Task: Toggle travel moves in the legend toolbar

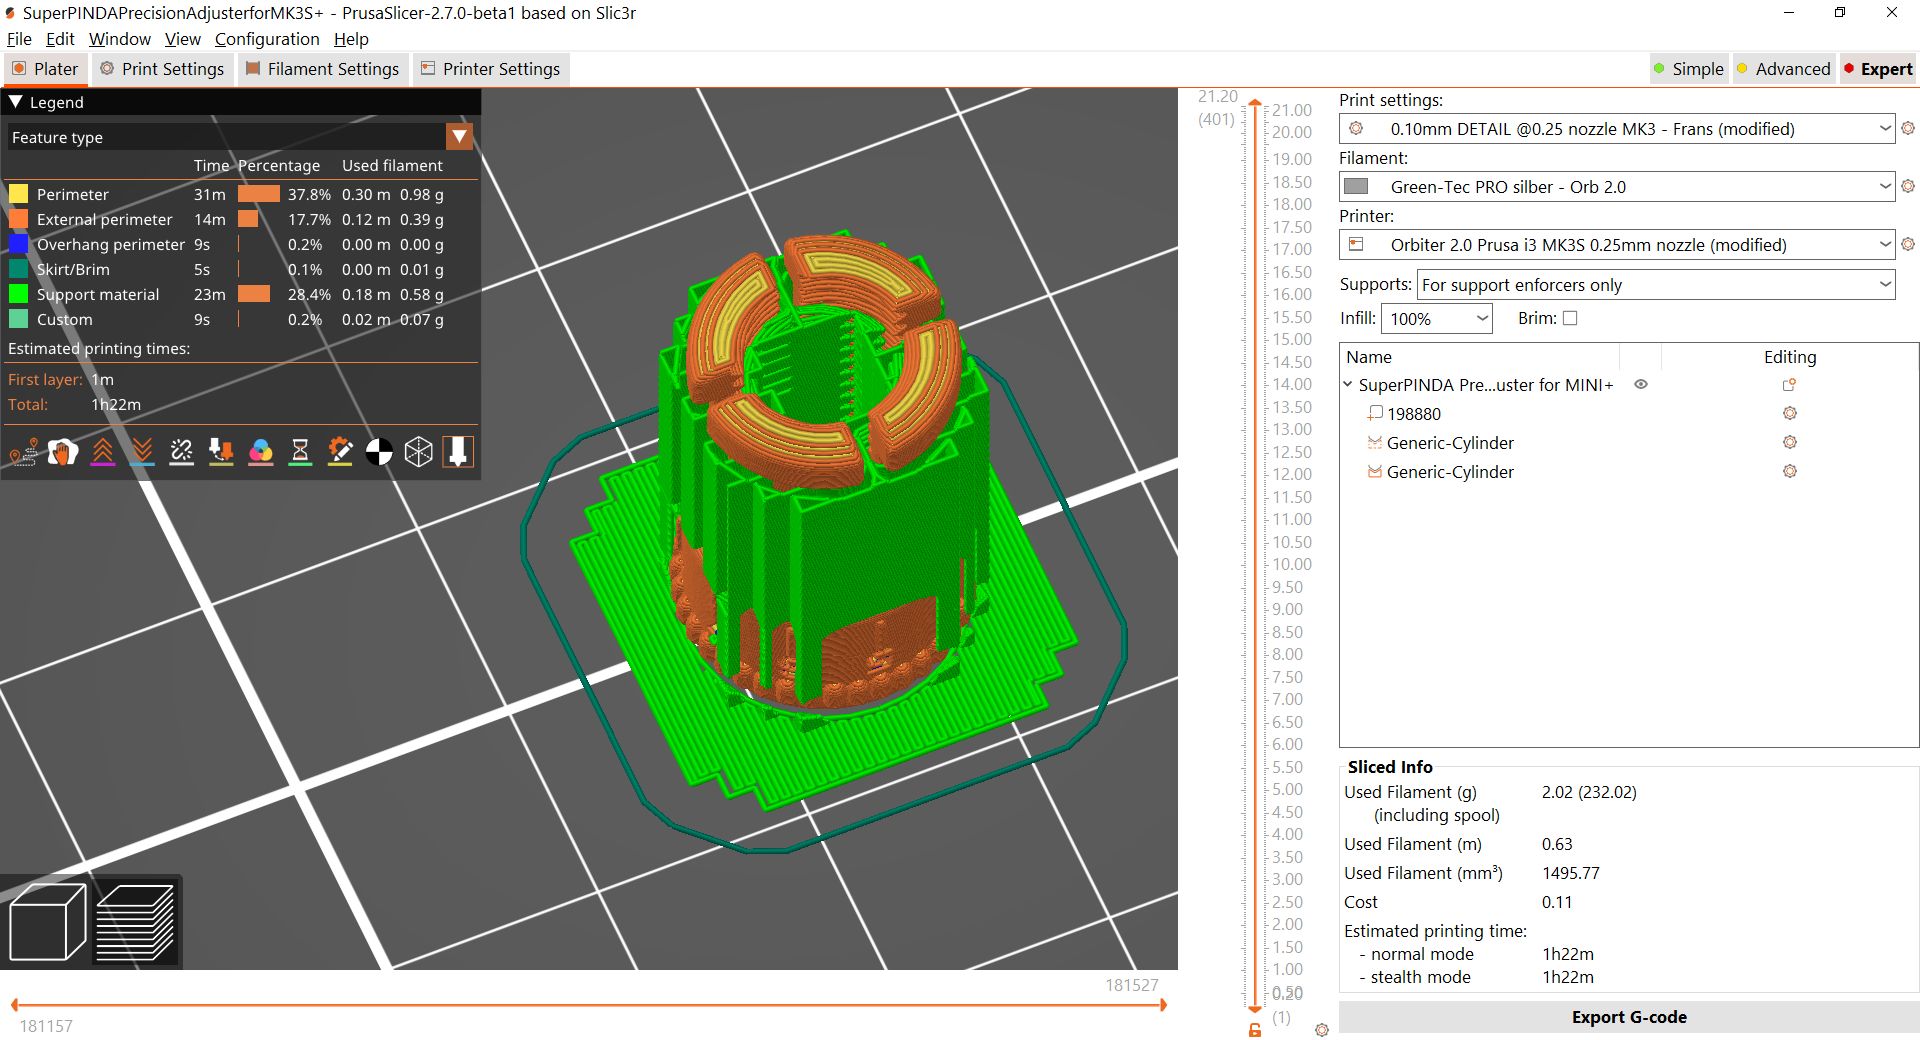Action: tap(24, 451)
